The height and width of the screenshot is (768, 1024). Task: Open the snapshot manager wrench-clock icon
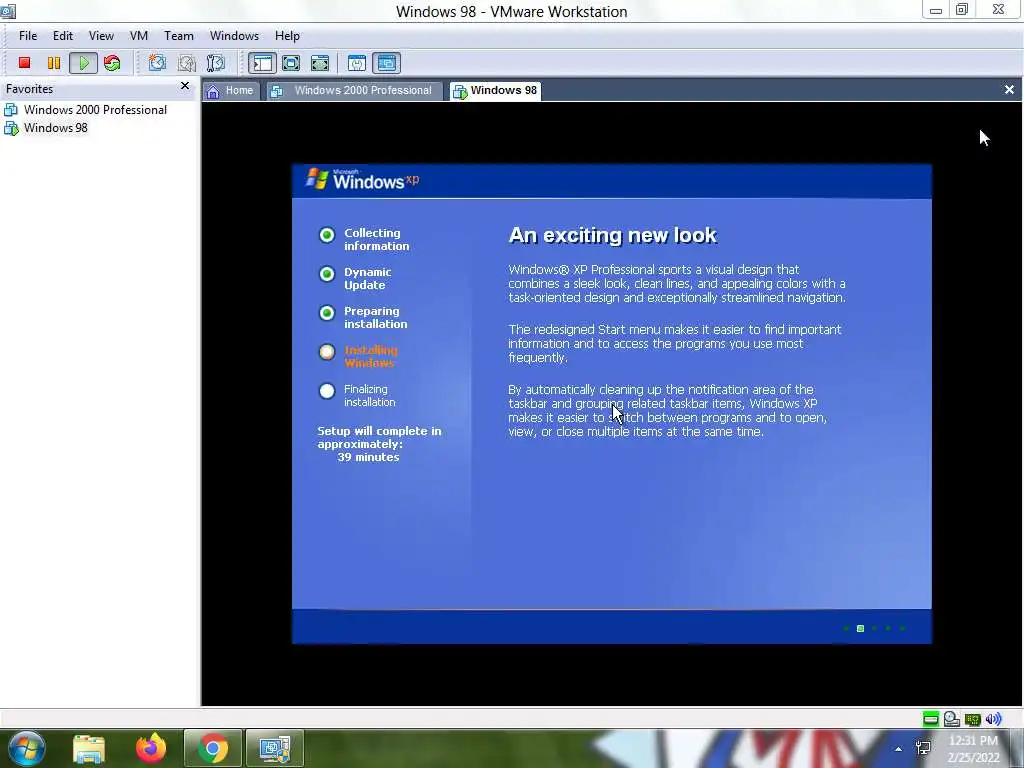pos(216,63)
